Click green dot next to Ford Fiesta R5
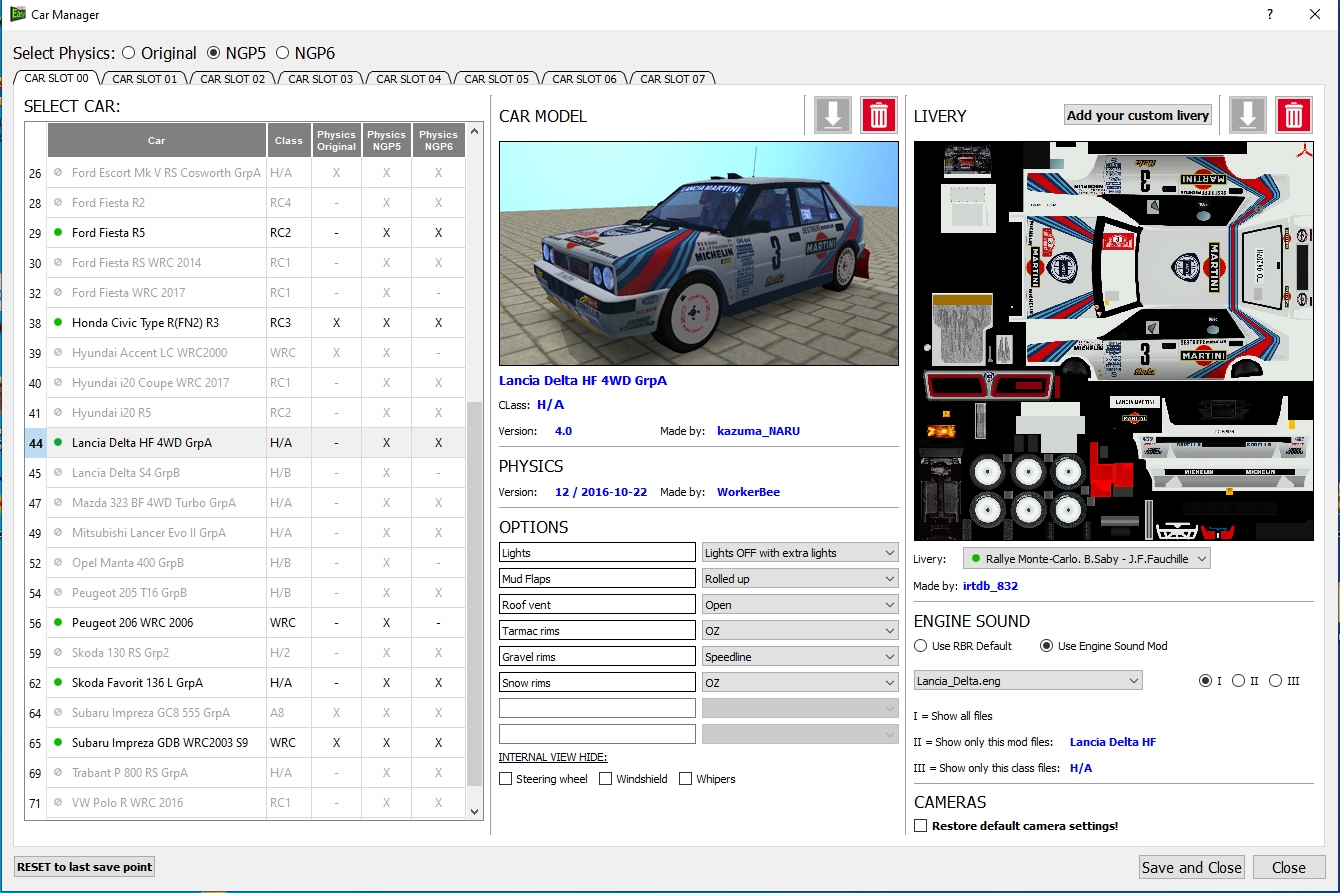Viewport: 1340px width, 893px height. pos(58,233)
